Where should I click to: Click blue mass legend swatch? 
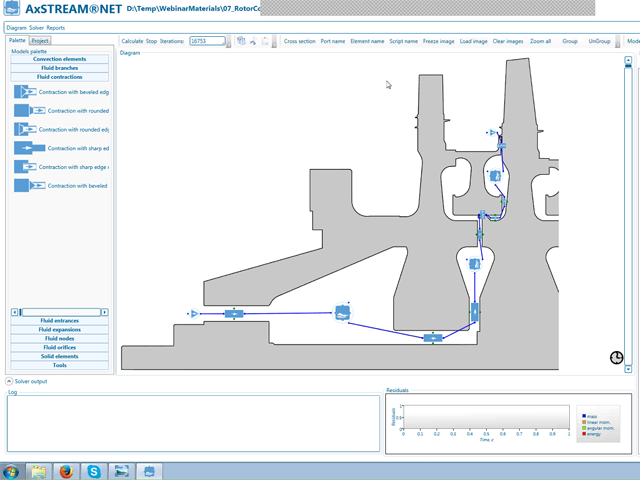click(x=584, y=416)
